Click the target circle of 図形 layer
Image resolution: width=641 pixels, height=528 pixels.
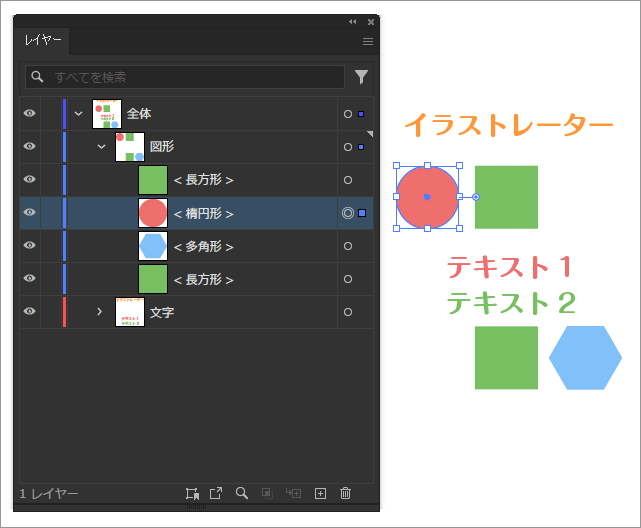point(348,147)
